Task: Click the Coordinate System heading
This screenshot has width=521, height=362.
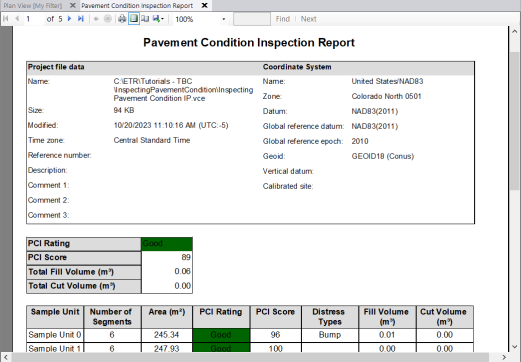Action: pyautogui.click(x=297, y=67)
